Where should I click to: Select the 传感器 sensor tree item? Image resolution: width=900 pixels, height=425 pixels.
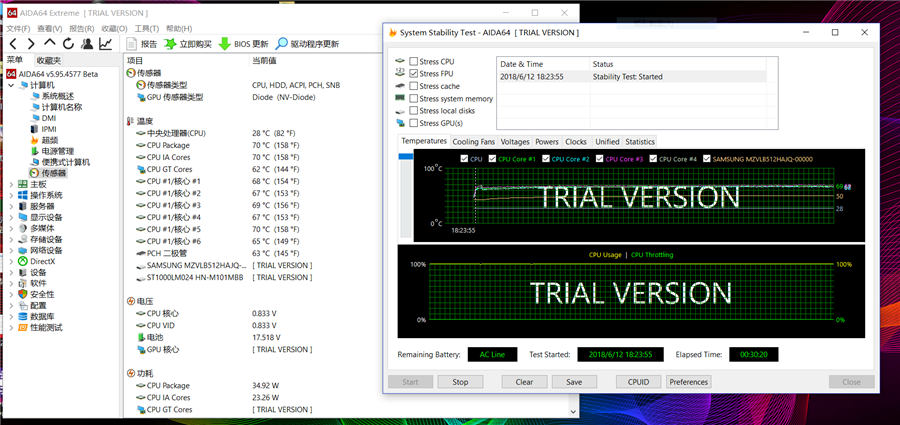[48, 173]
